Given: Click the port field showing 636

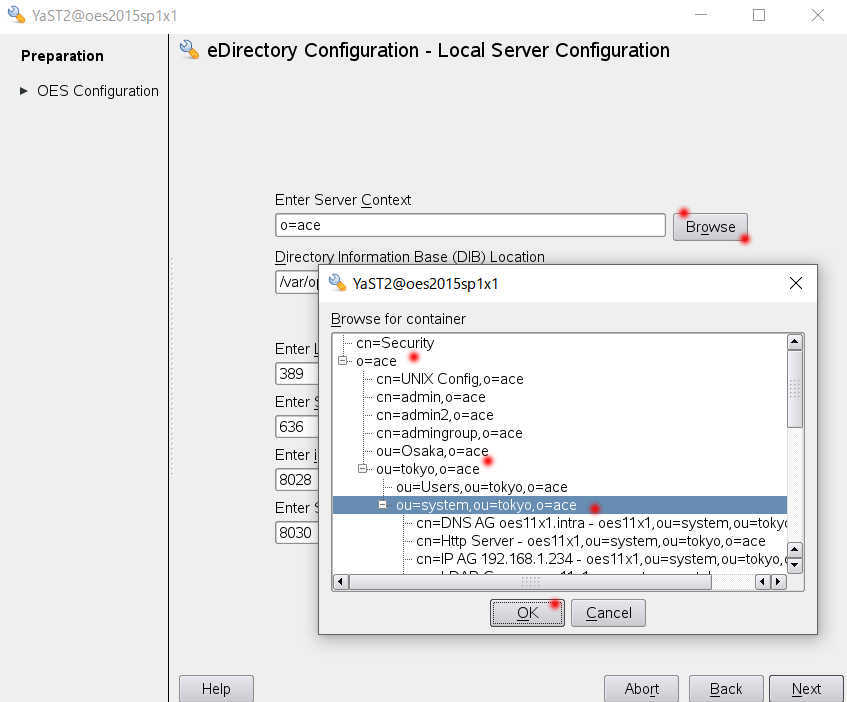Looking at the screenshot, I should coord(297,427).
